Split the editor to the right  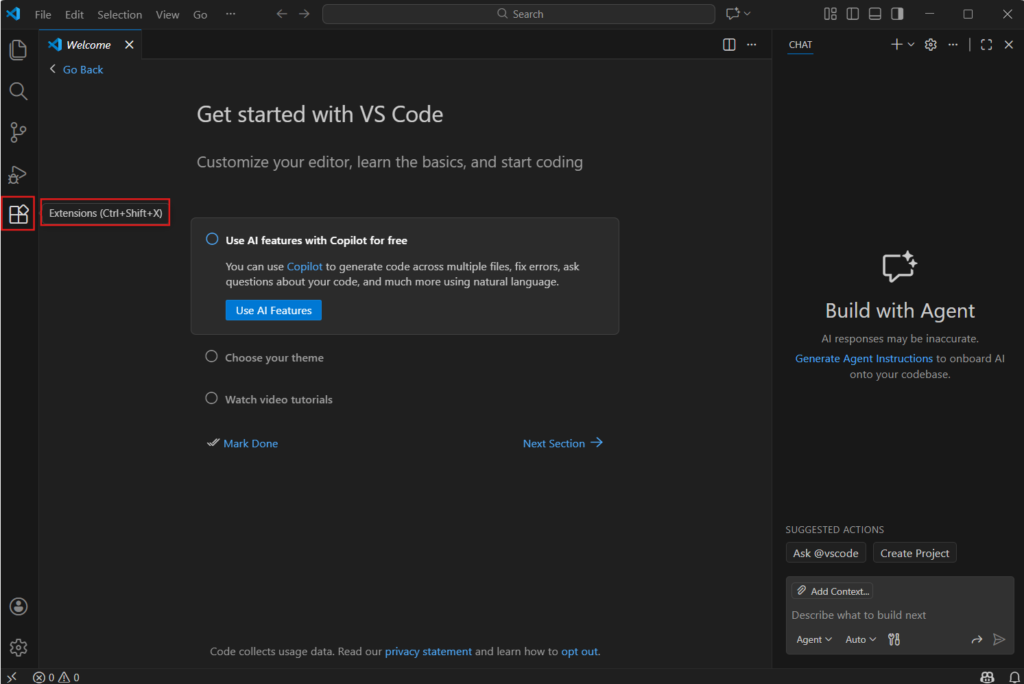729,45
